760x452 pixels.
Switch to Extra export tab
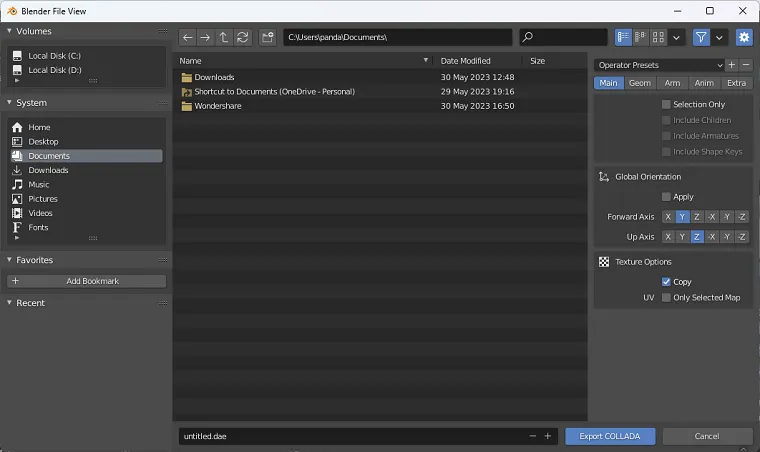[737, 83]
